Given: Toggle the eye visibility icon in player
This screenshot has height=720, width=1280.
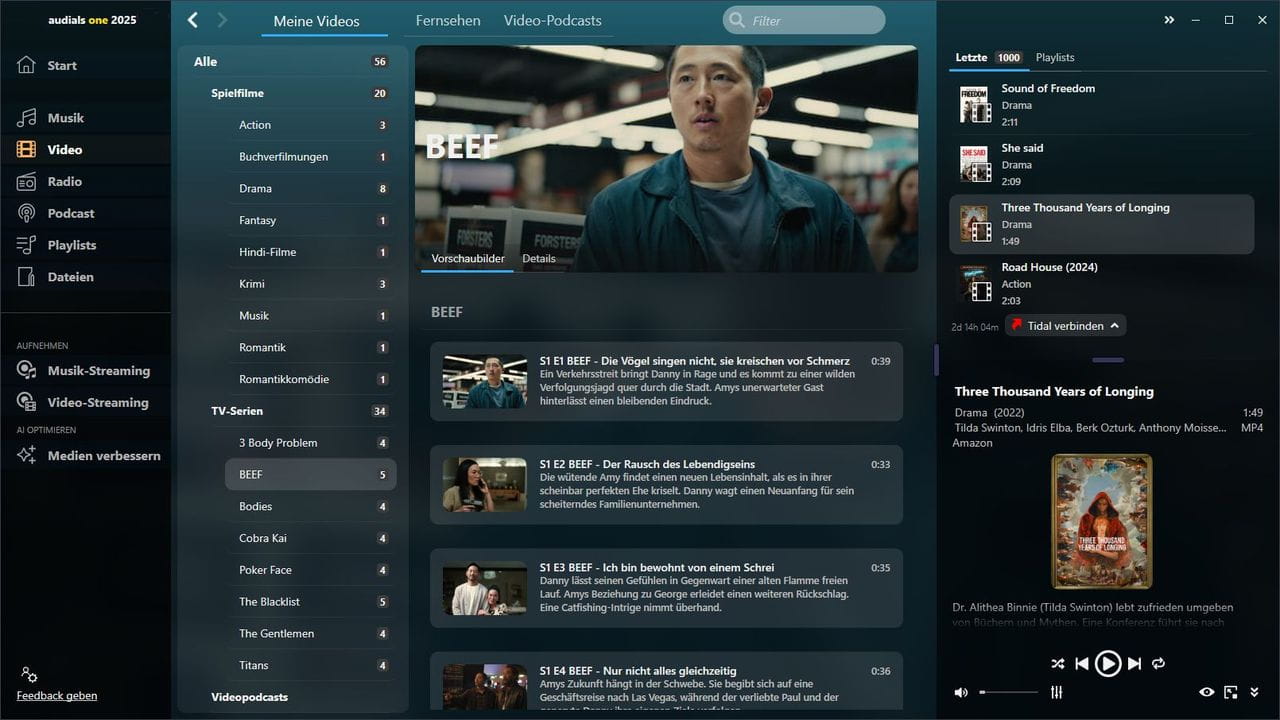Looking at the screenshot, I should click(x=1206, y=692).
